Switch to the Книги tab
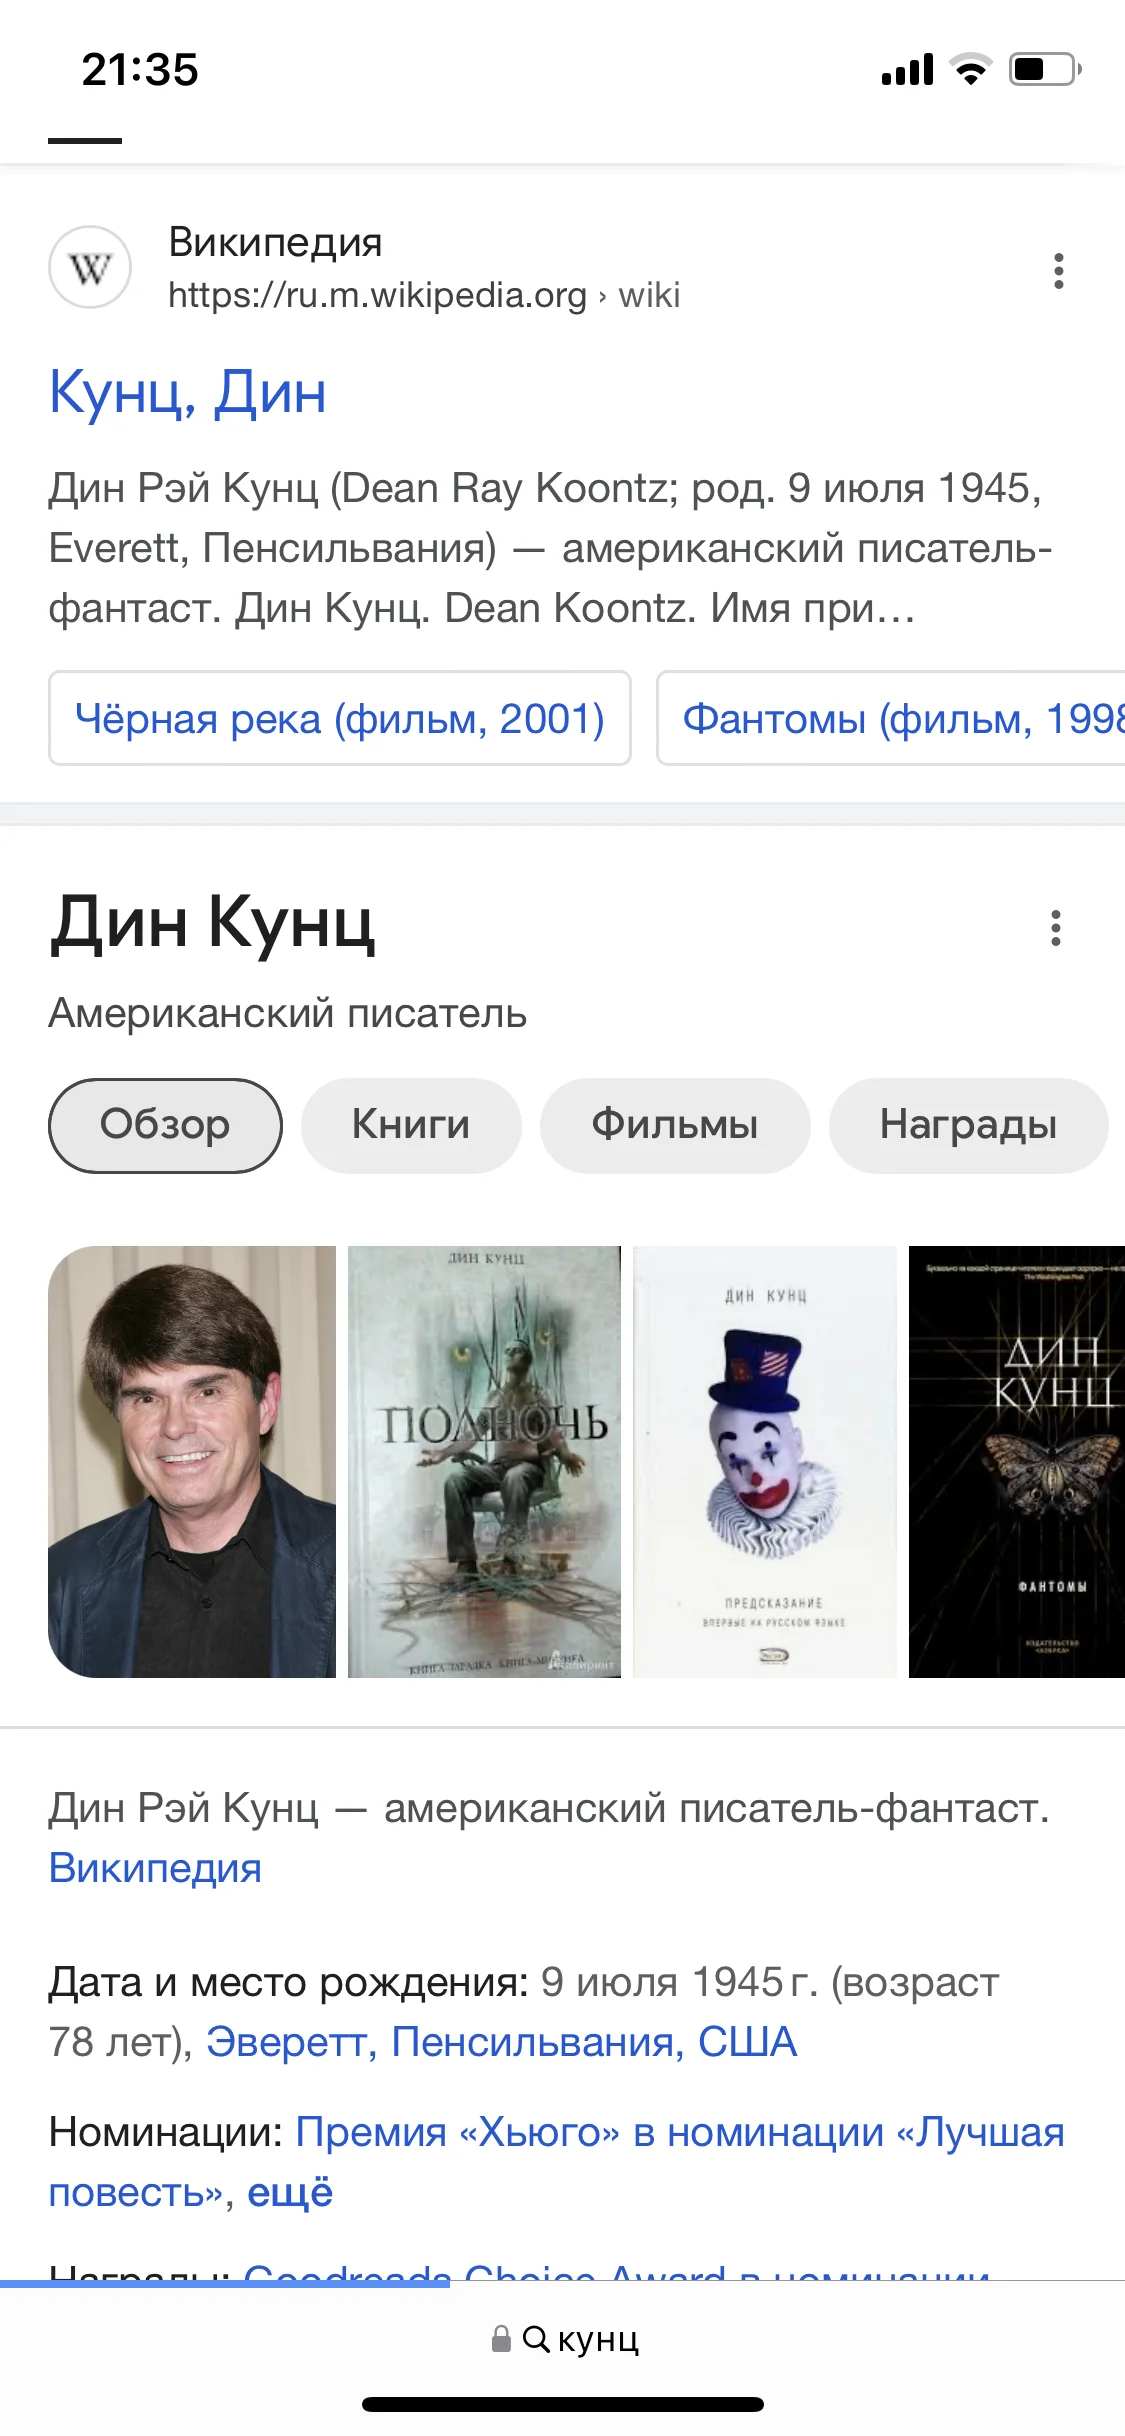1125x2436 pixels. (411, 1125)
